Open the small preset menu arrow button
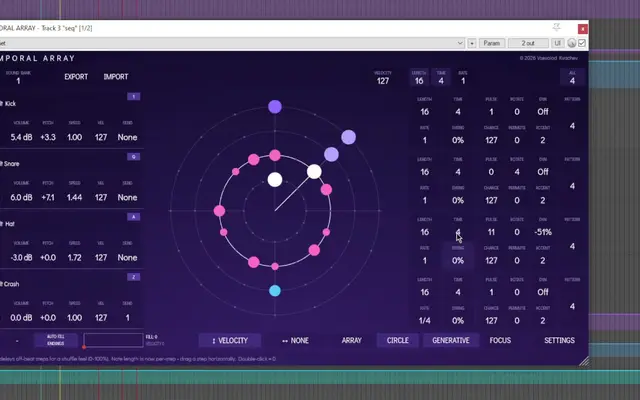This screenshot has height=400, width=640. tap(472, 43)
